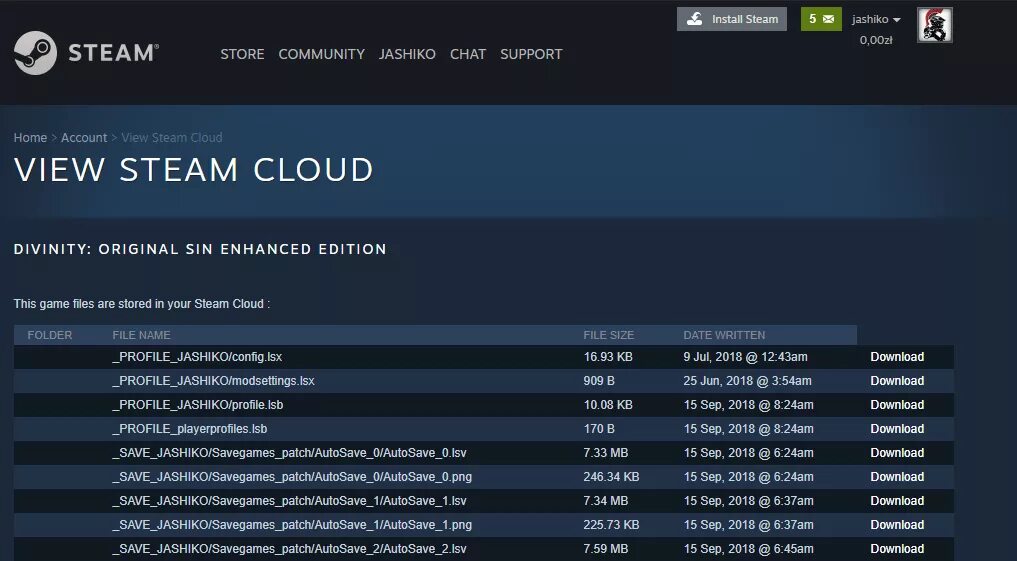Download the modsettings.lsx file
This screenshot has width=1017, height=561.
(x=897, y=381)
